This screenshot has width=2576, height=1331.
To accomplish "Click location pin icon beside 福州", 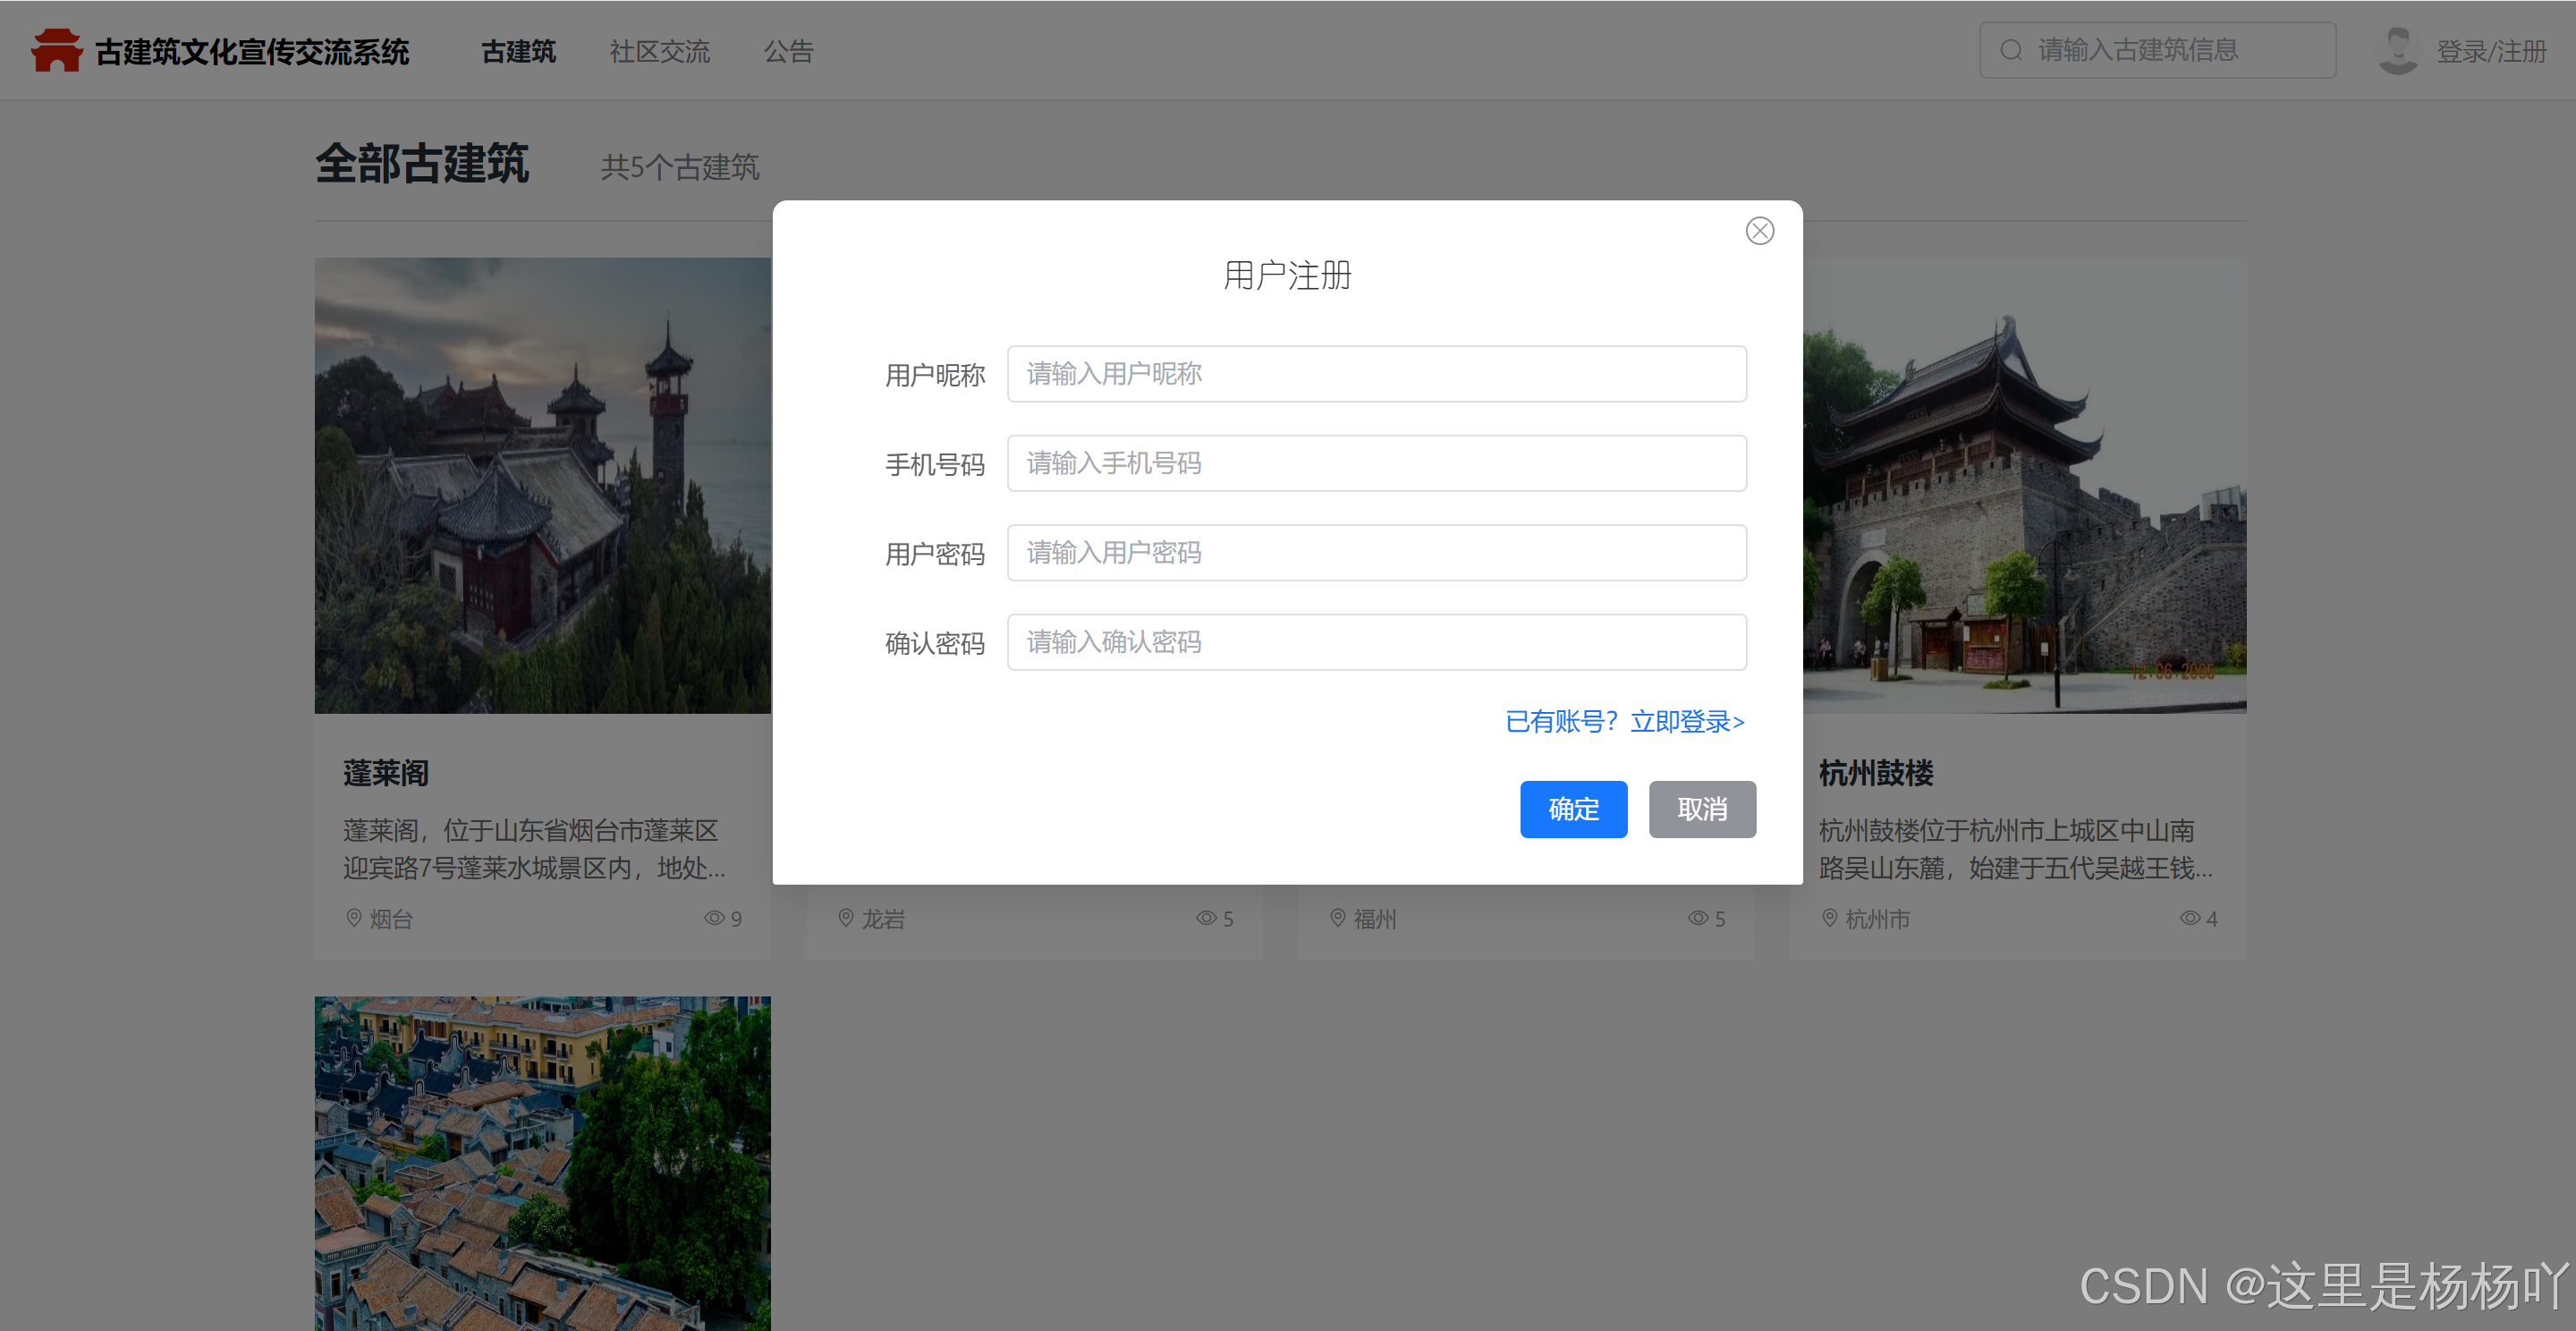I will 1337,918.
